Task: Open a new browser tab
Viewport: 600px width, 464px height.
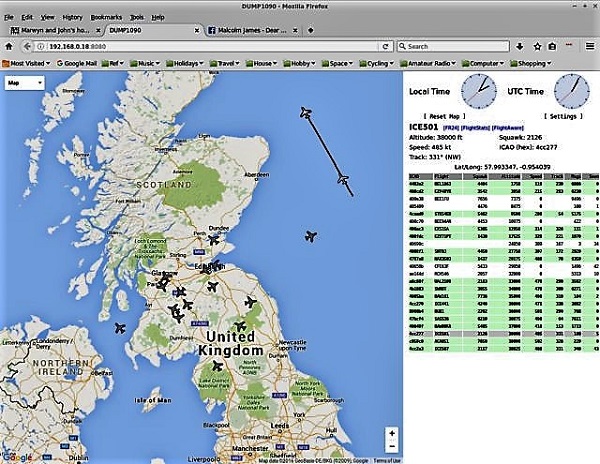Action: [311, 30]
